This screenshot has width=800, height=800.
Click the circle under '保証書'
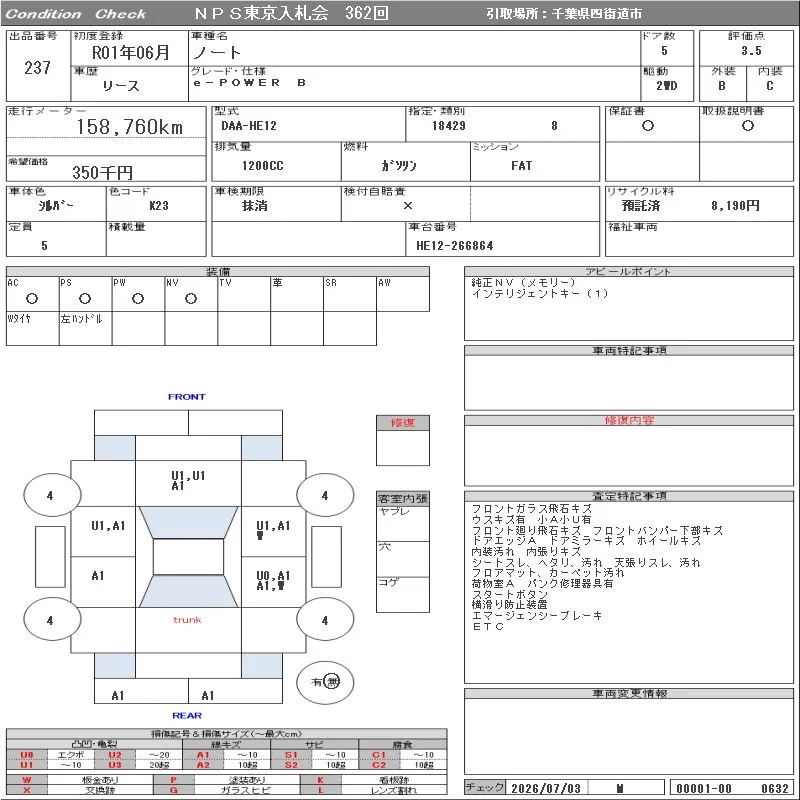click(647, 126)
